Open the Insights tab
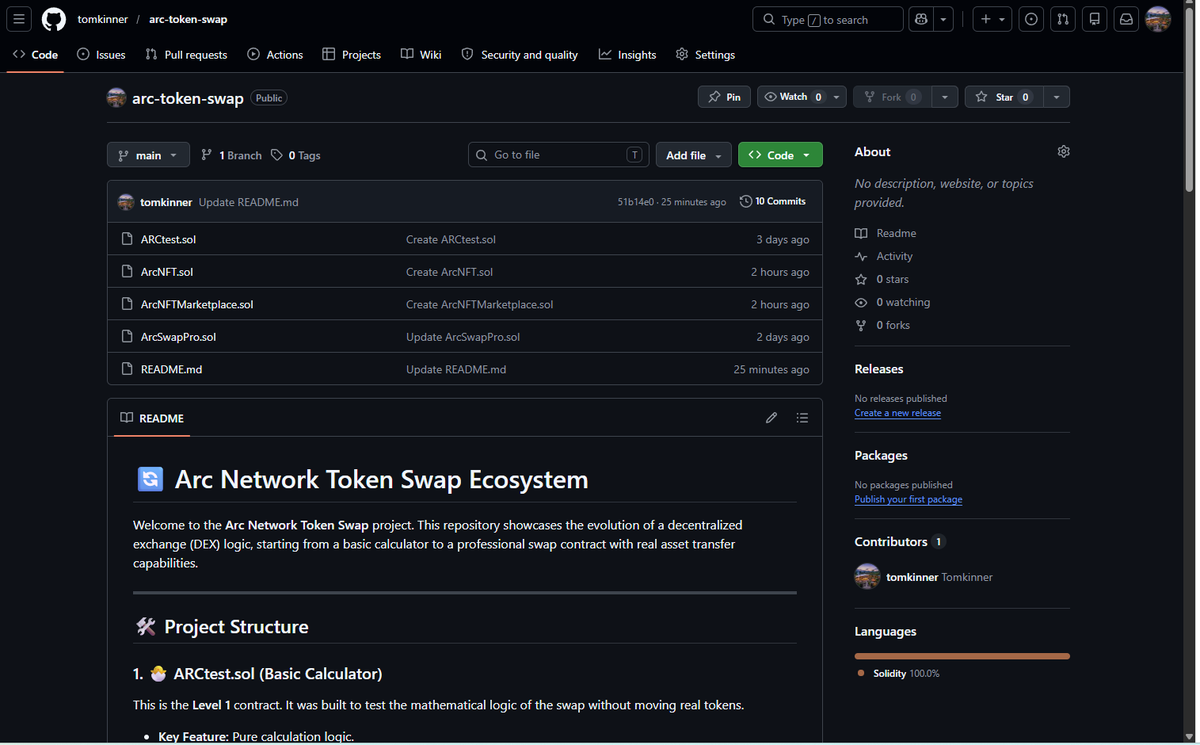 [x=627, y=54]
